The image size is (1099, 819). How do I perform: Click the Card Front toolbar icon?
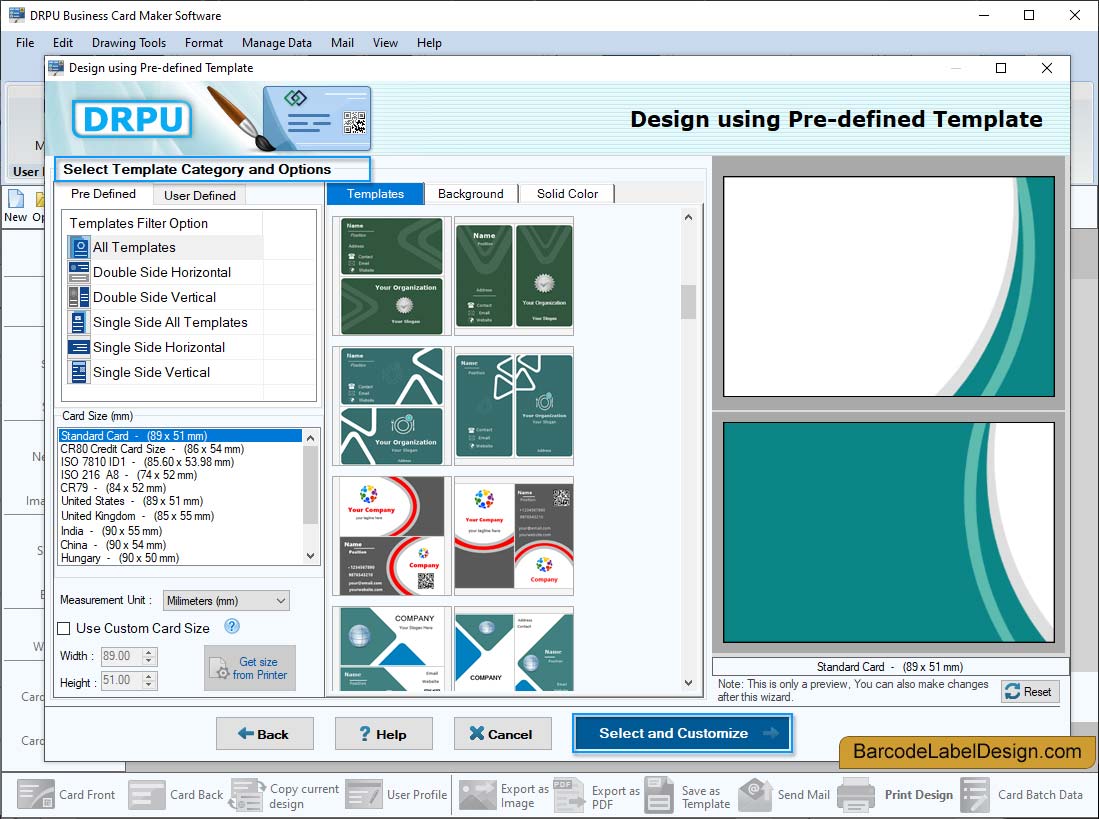coord(35,794)
